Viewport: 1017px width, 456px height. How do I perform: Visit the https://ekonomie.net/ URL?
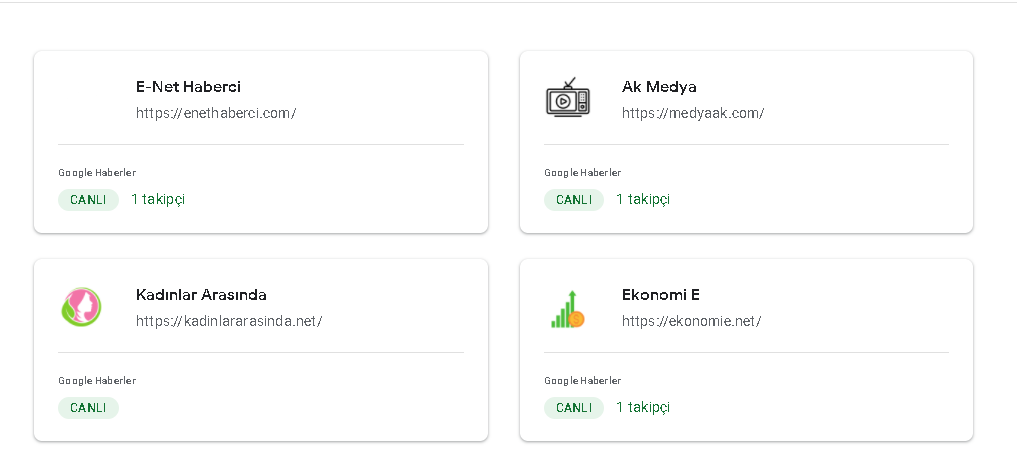[x=691, y=321]
